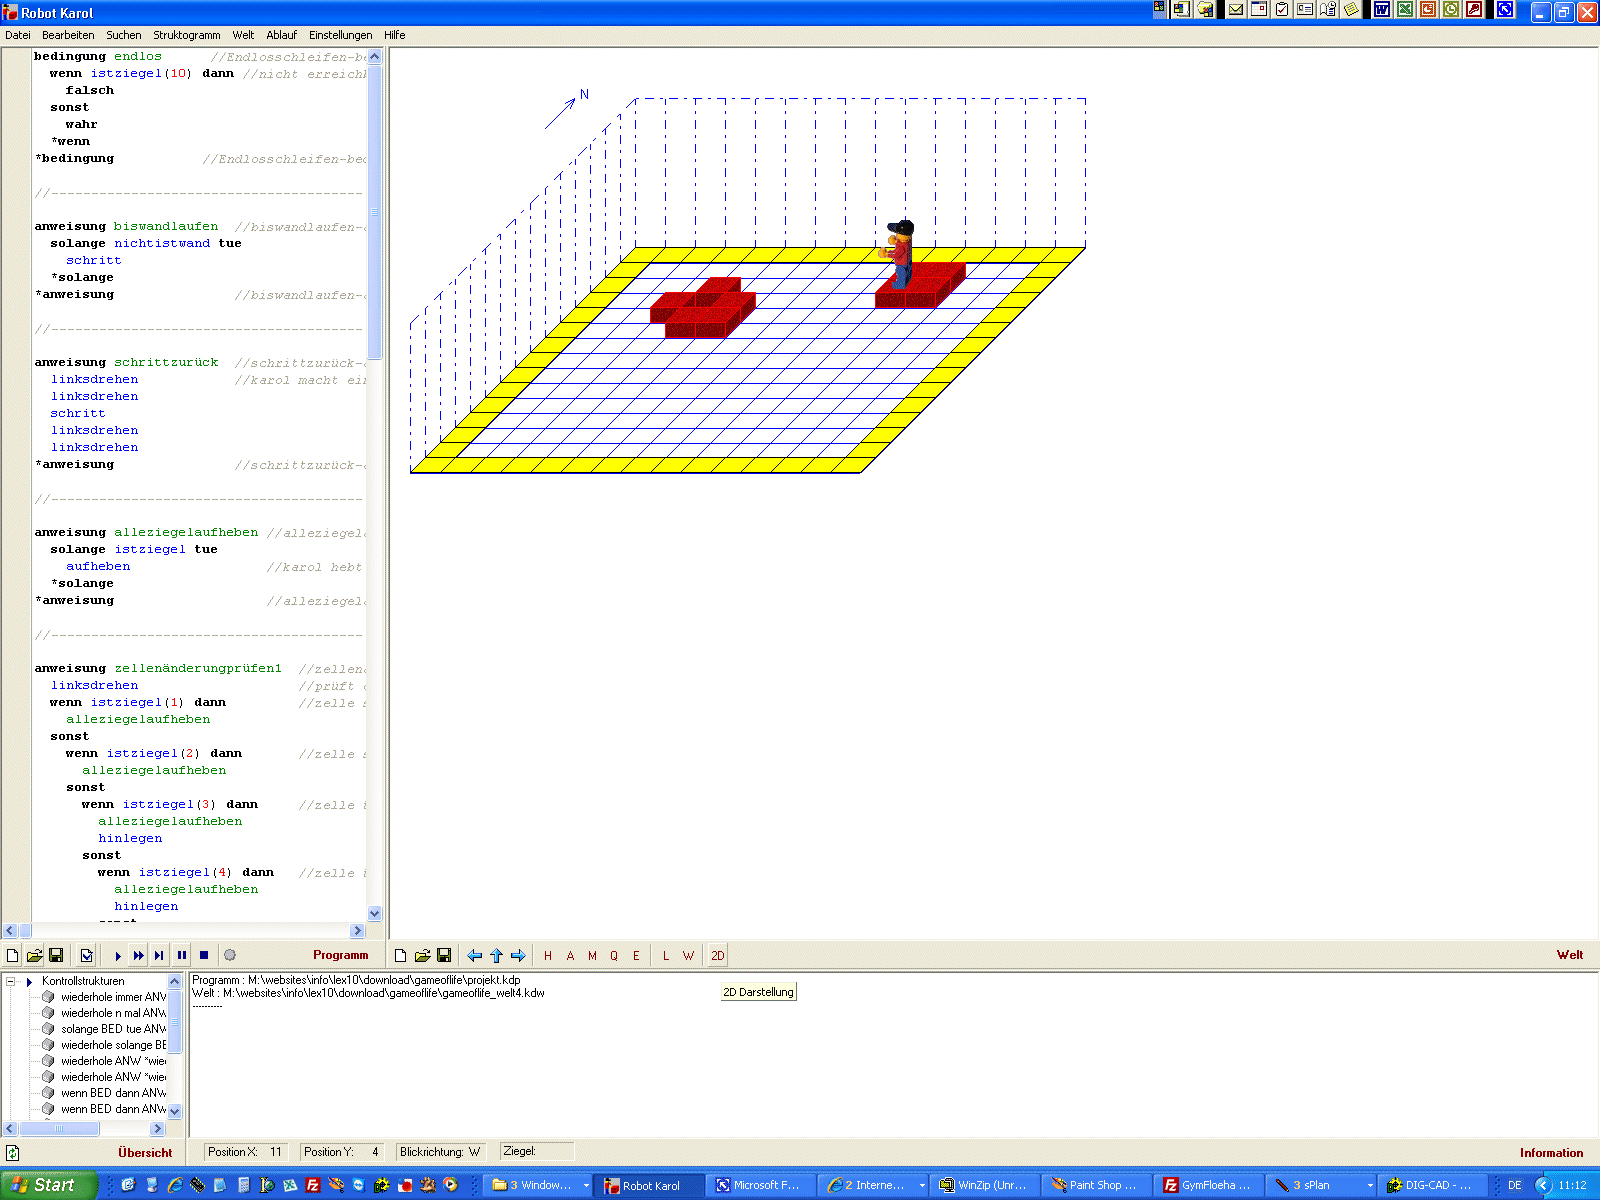1600x1200 pixels.
Task: Select 'wiederhole solange BE' tree item
Action: 113,1045
